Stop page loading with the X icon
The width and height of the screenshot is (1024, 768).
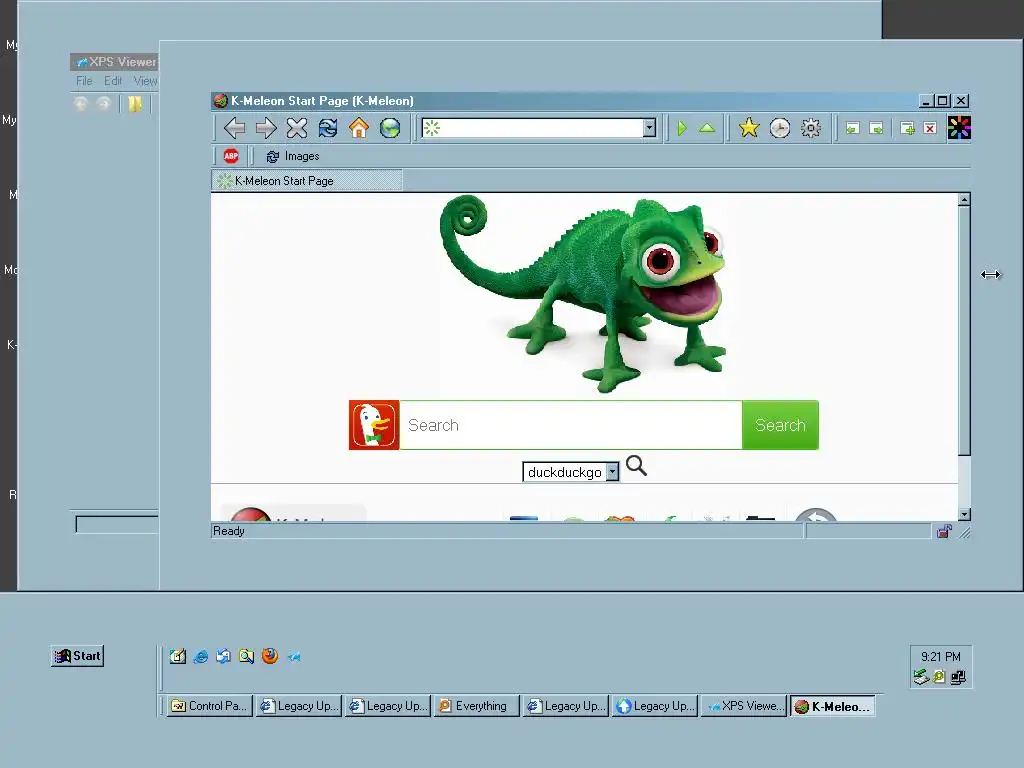click(x=296, y=128)
